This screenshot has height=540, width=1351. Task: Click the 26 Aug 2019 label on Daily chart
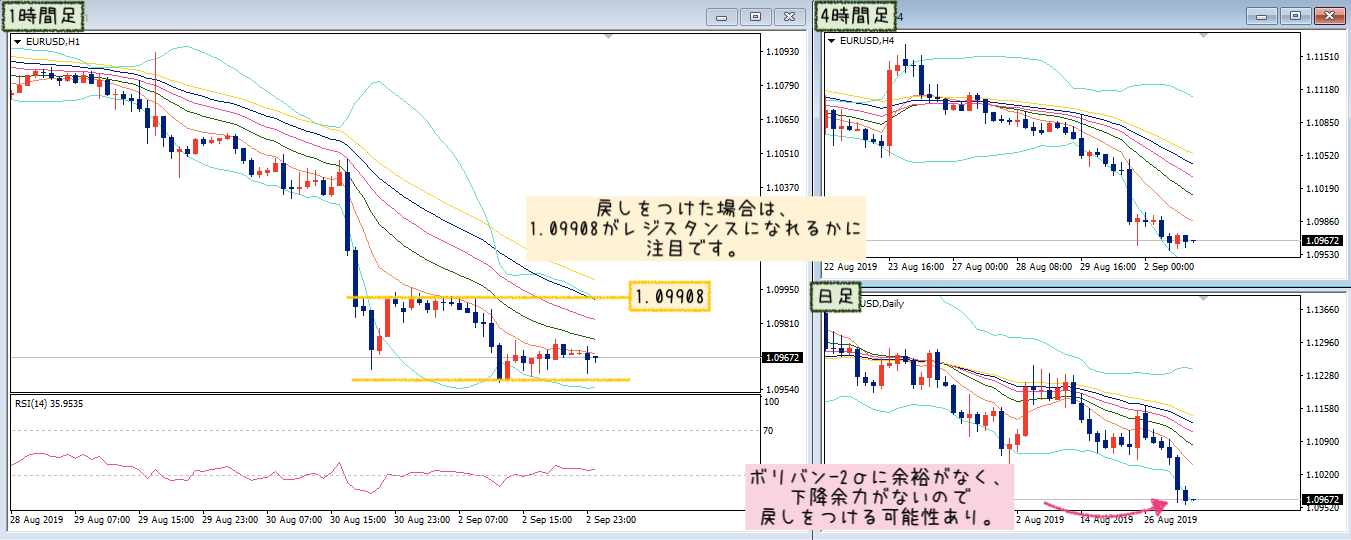1169,520
